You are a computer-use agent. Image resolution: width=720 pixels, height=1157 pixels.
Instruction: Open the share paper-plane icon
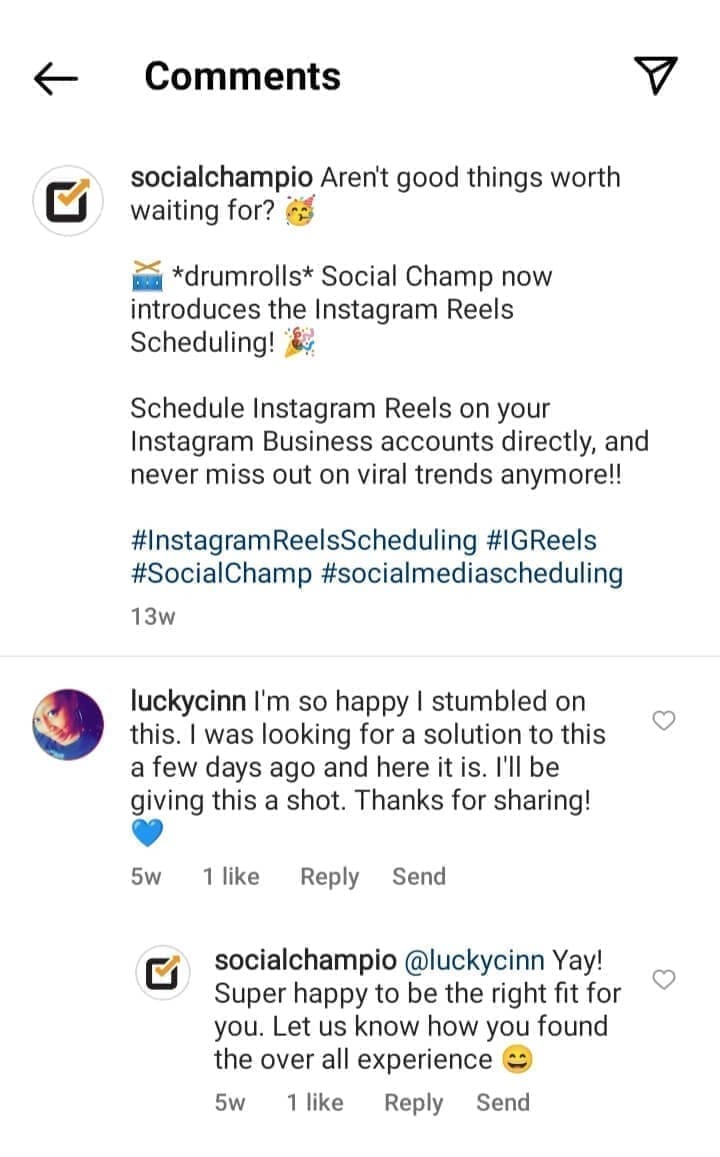(656, 76)
